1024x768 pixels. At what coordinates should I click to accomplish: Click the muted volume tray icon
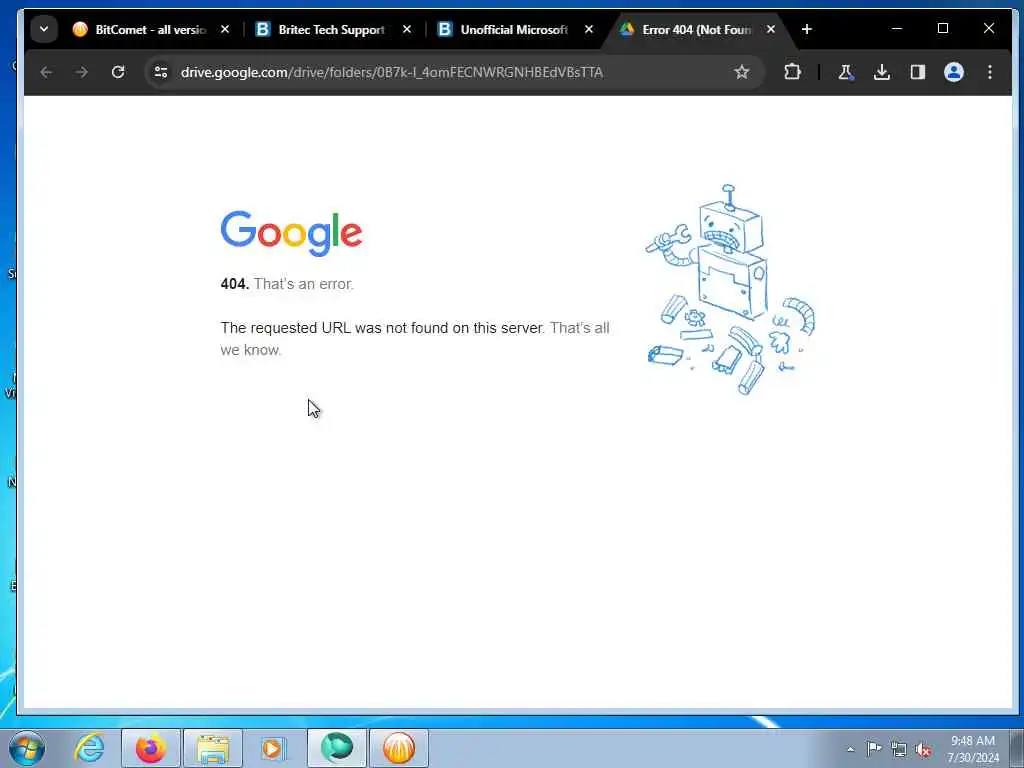[923, 750]
